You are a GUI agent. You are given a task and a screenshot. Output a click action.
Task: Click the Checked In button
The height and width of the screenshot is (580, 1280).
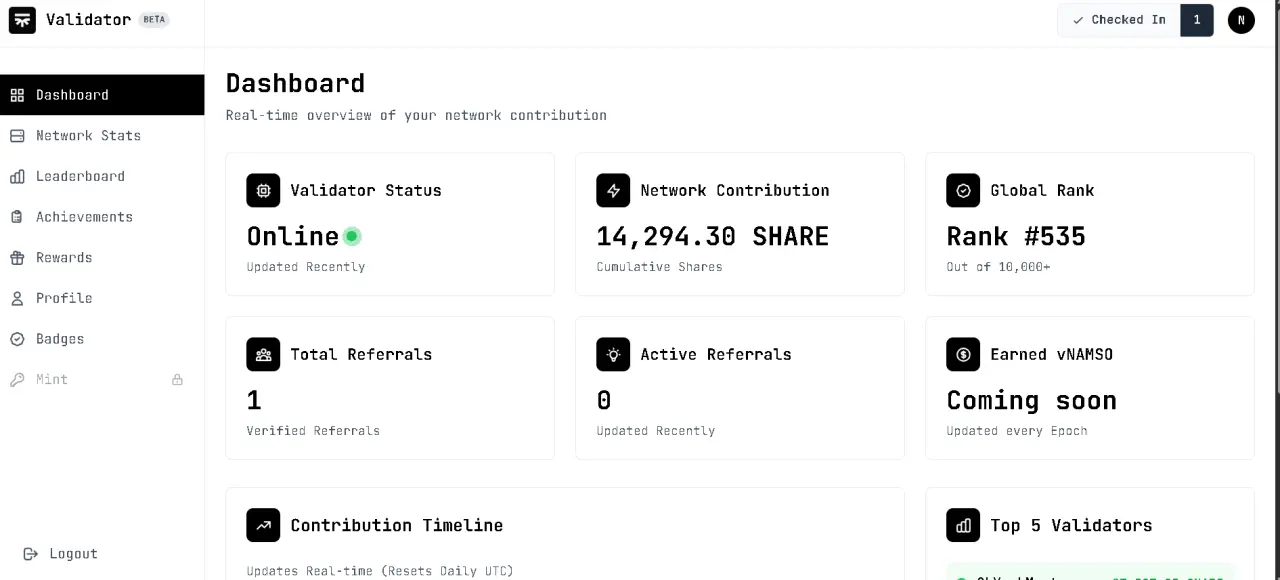[x=1119, y=20]
